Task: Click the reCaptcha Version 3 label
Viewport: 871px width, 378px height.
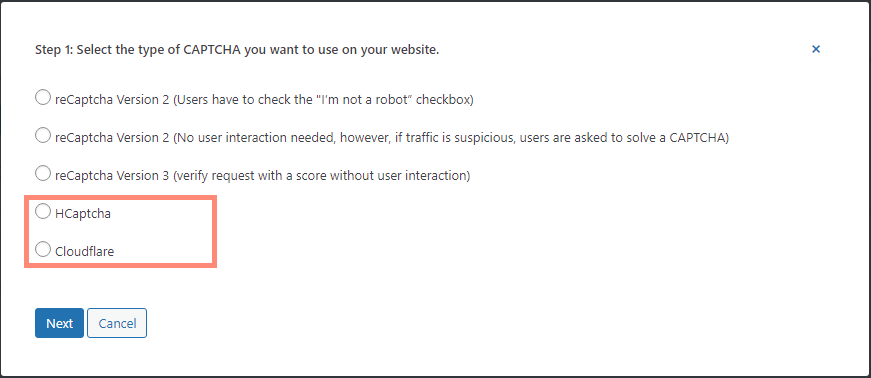Action: pos(112,176)
